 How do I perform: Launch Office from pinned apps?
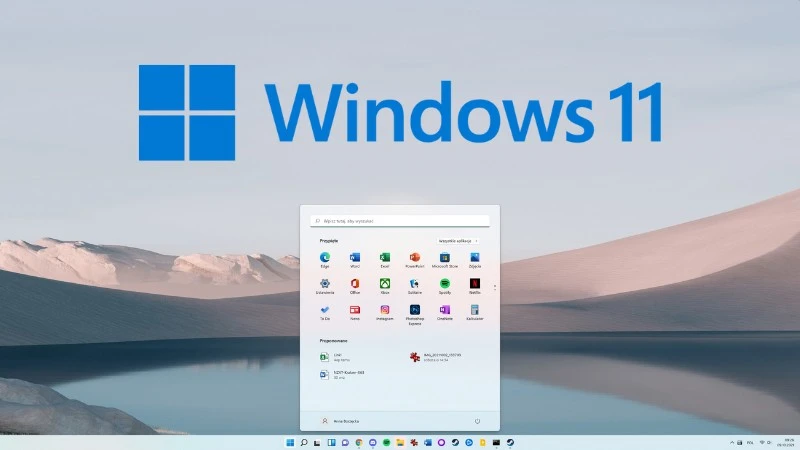[x=355, y=286]
